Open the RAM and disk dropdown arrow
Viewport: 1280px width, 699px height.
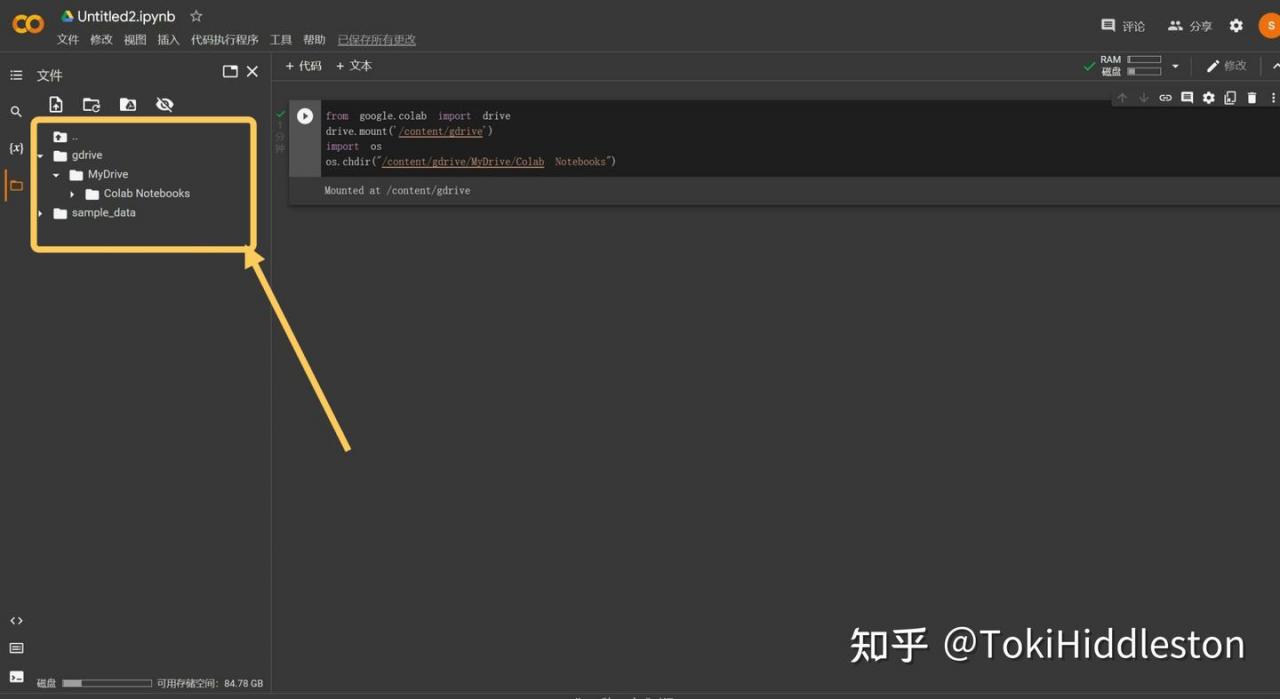pos(1175,66)
